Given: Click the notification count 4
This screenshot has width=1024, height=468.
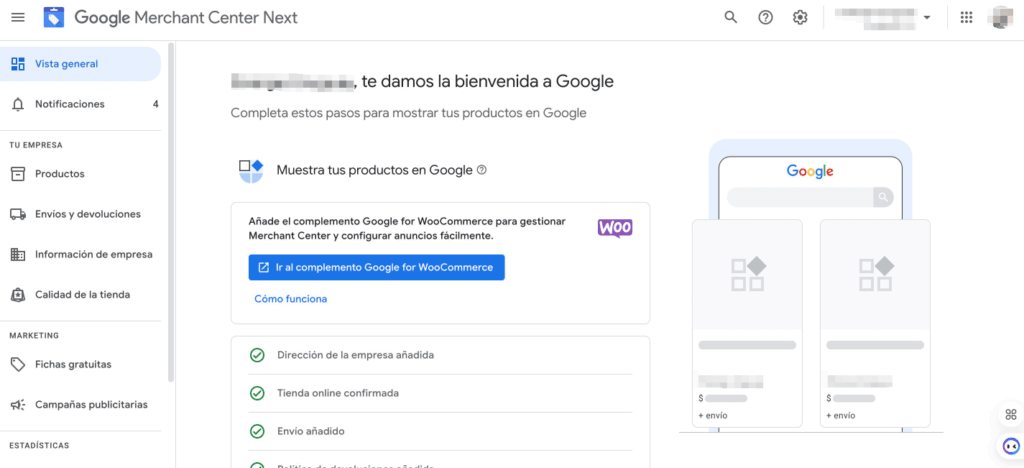Looking at the screenshot, I should click(155, 104).
